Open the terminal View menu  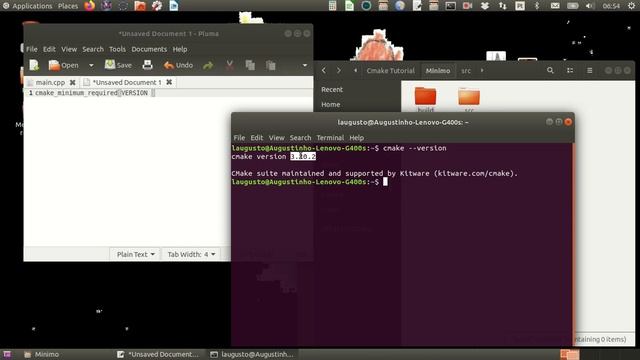coord(276,138)
